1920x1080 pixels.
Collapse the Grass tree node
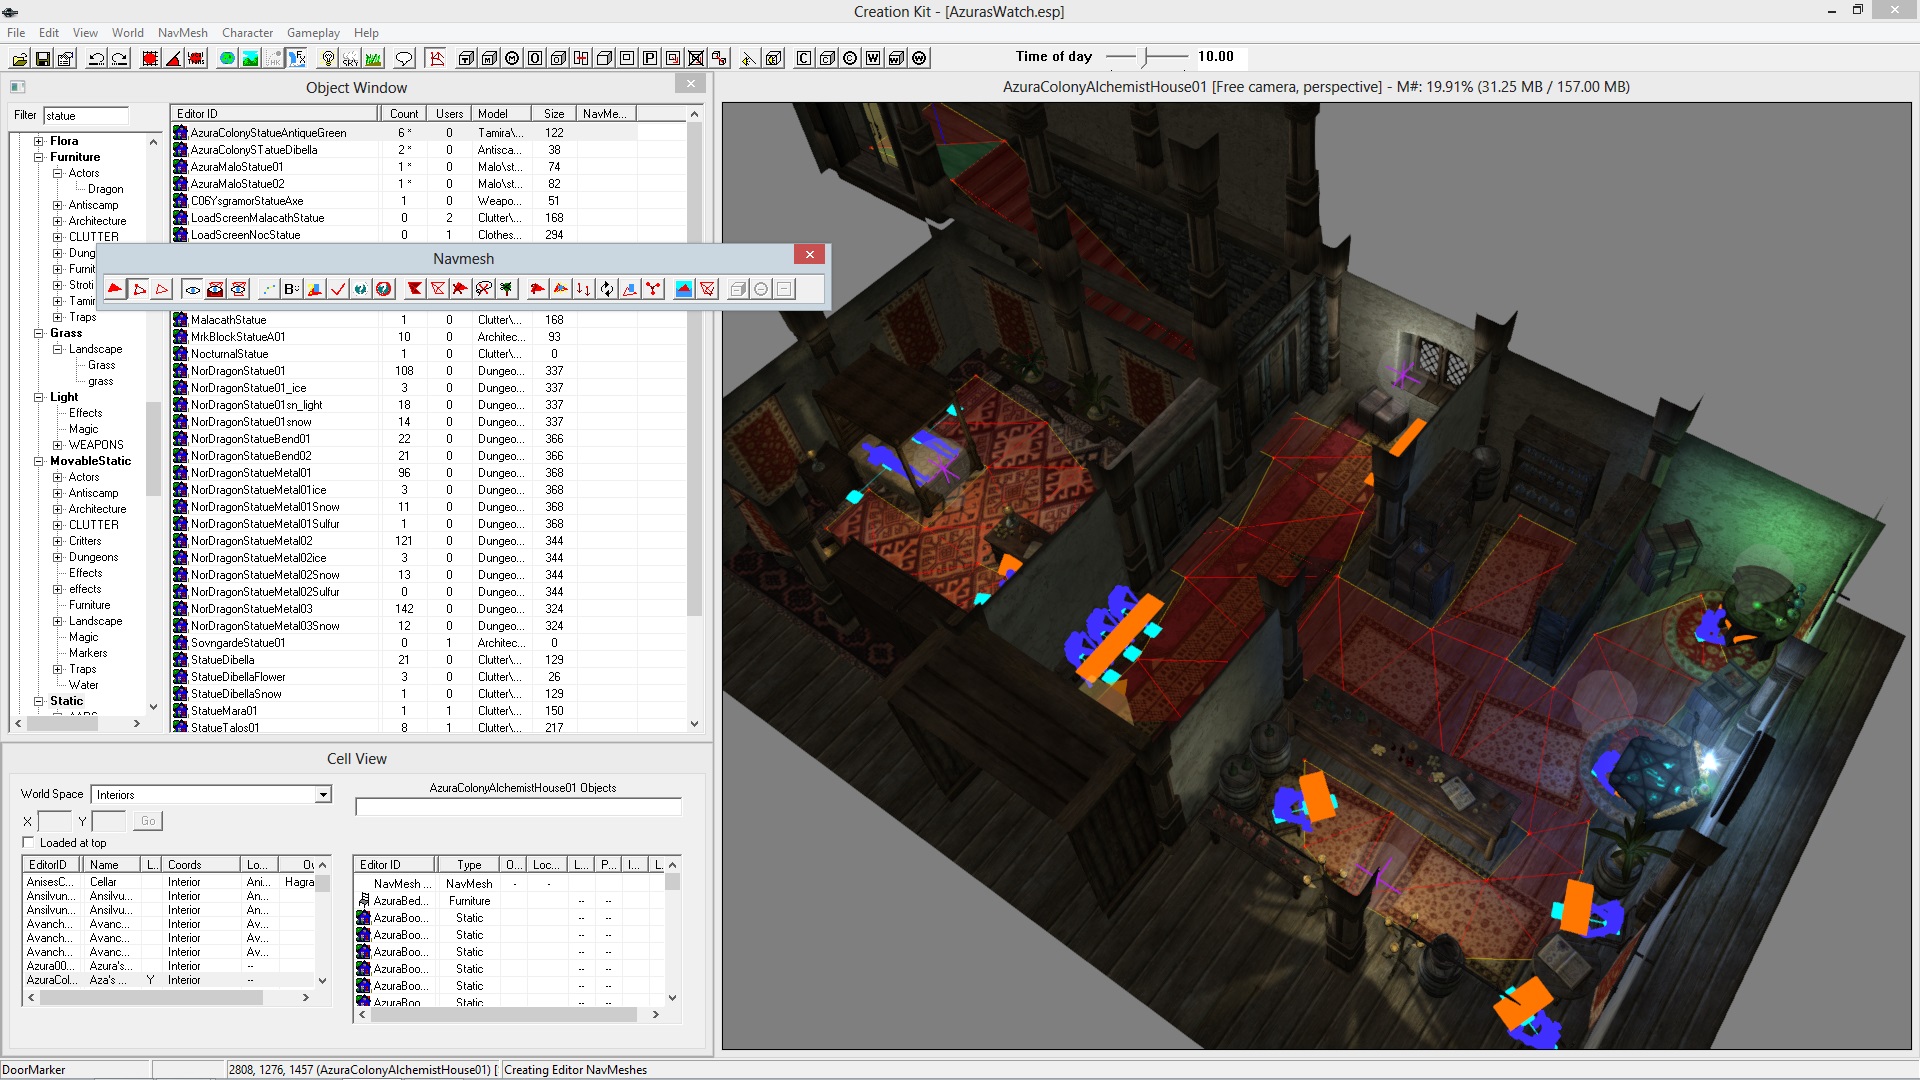point(39,333)
